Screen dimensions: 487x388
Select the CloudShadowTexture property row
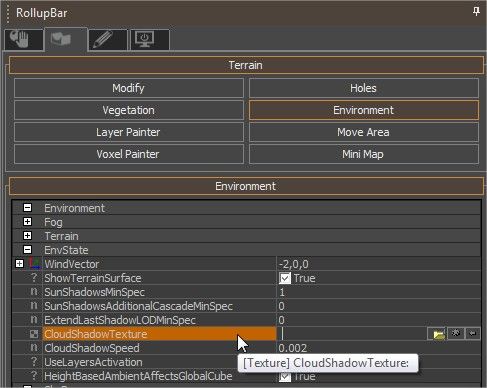159,334
